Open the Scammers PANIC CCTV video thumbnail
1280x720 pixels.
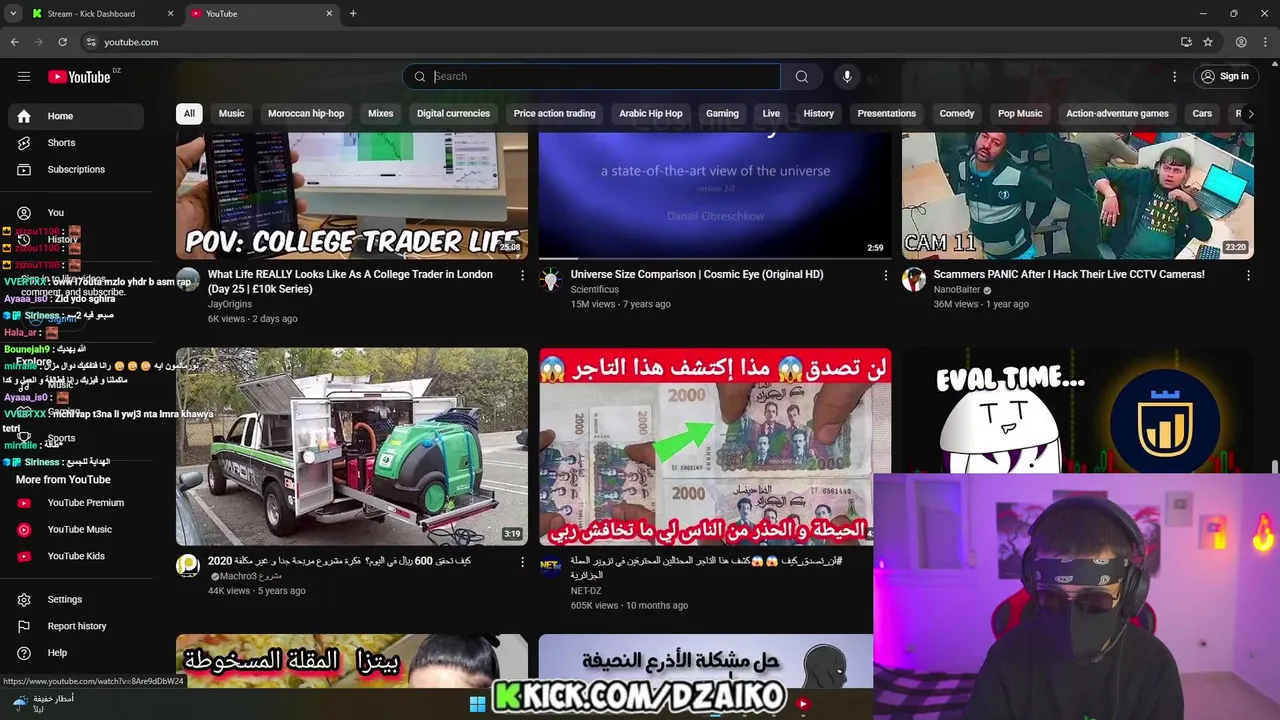(x=1078, y=195)
